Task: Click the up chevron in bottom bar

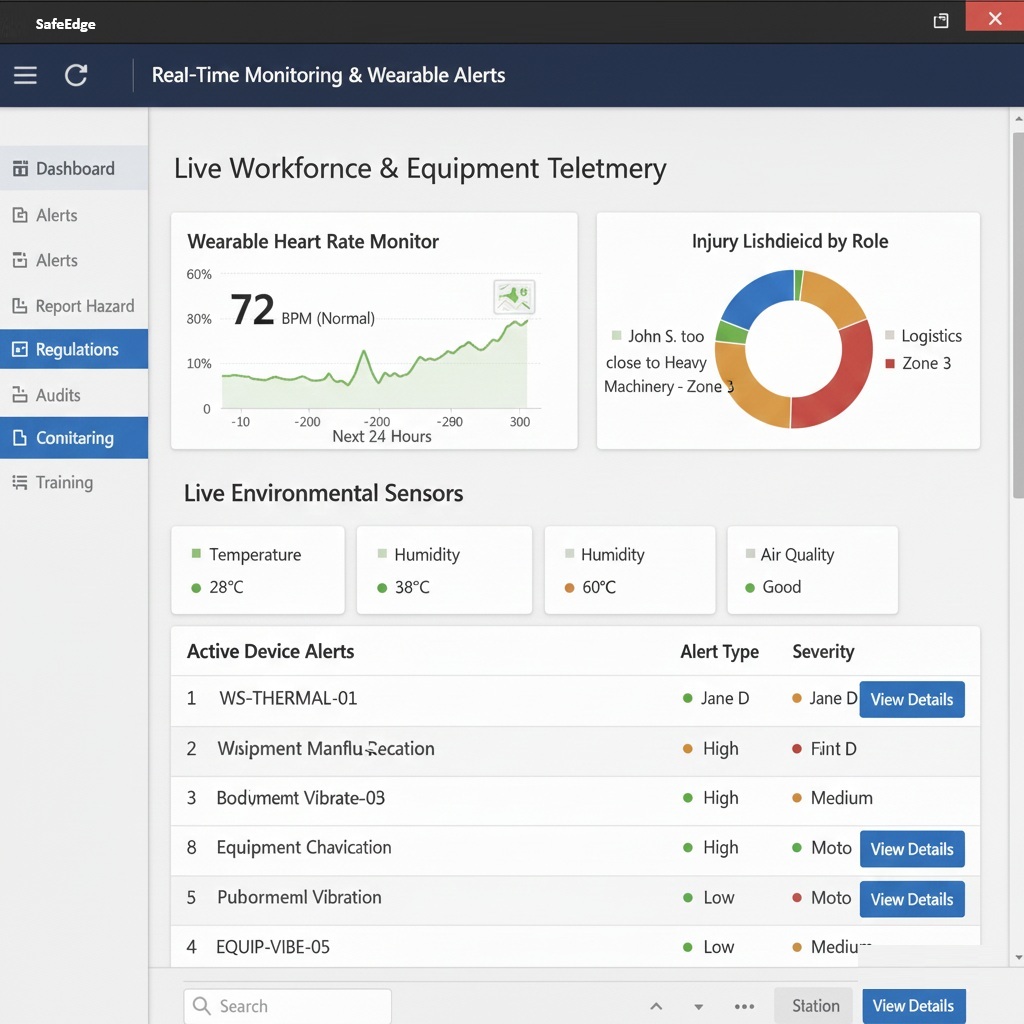Action: (656, 1007)
